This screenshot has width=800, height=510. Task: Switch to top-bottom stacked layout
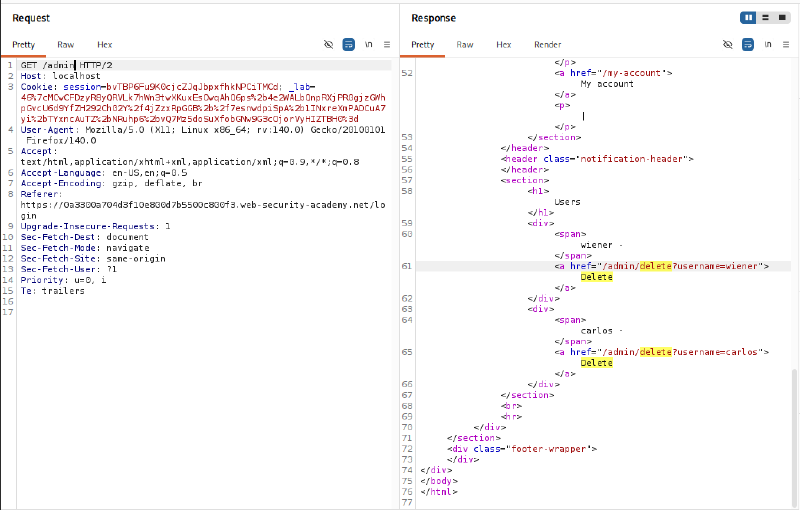765,17
